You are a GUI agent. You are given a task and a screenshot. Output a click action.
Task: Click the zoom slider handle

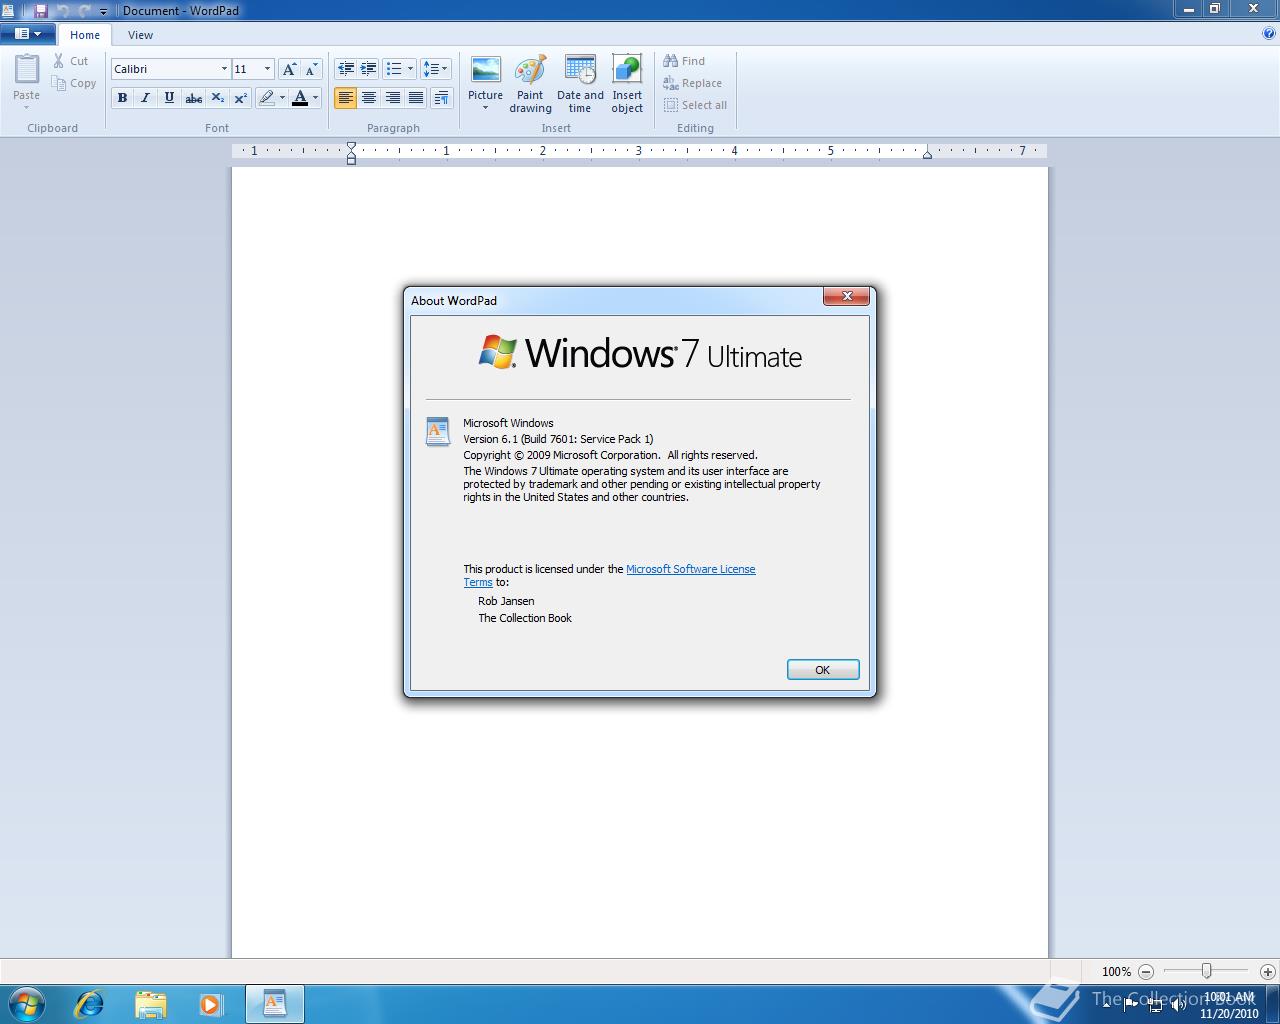[x=1207, y=971]
